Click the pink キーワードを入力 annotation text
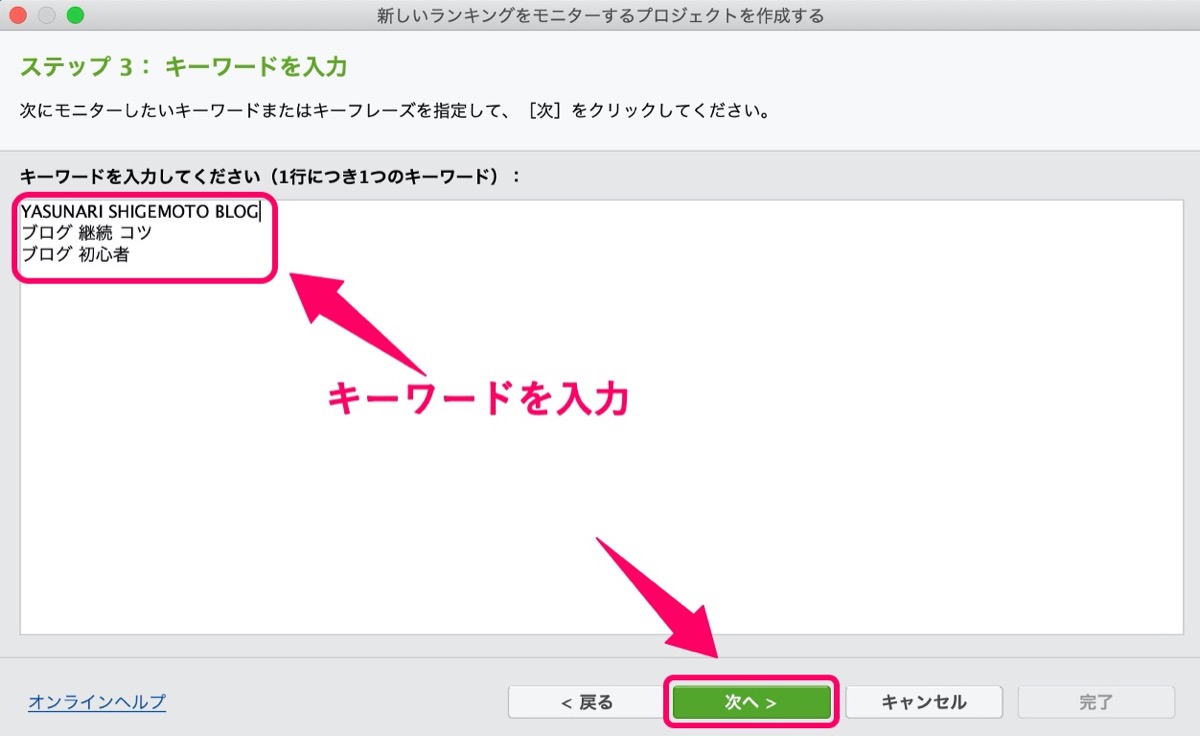This screenshot has width=1200, height=736. pos(479,399)
